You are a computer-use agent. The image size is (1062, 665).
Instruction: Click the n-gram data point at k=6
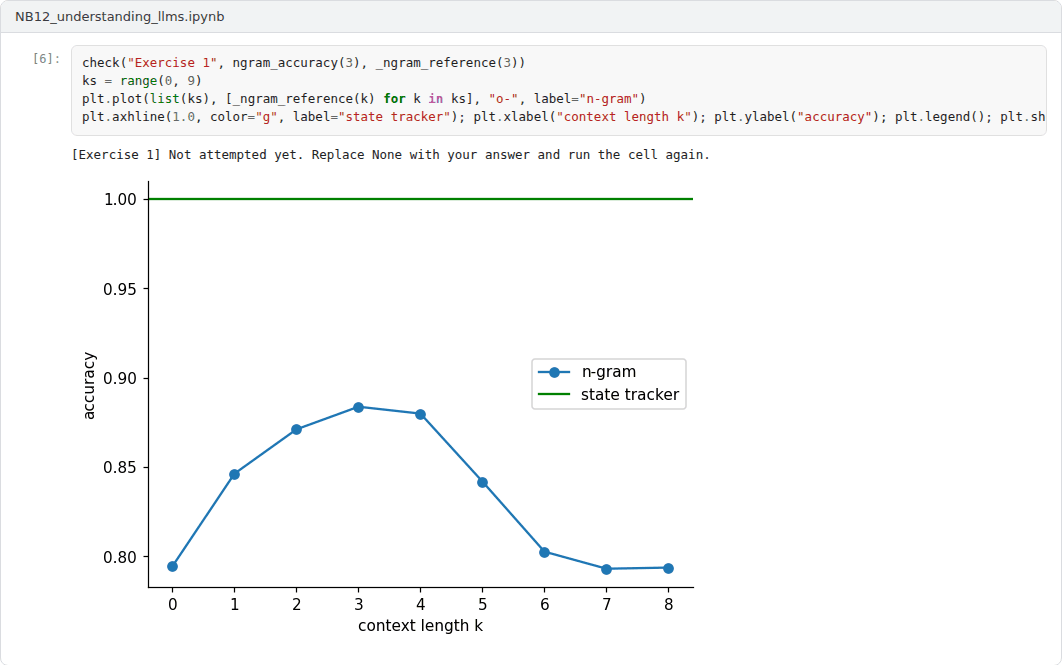[x=545, y=553]
